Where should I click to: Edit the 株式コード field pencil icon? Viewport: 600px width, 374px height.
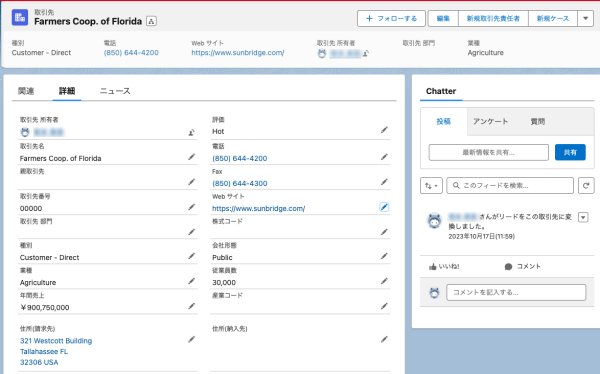point(384,232)
